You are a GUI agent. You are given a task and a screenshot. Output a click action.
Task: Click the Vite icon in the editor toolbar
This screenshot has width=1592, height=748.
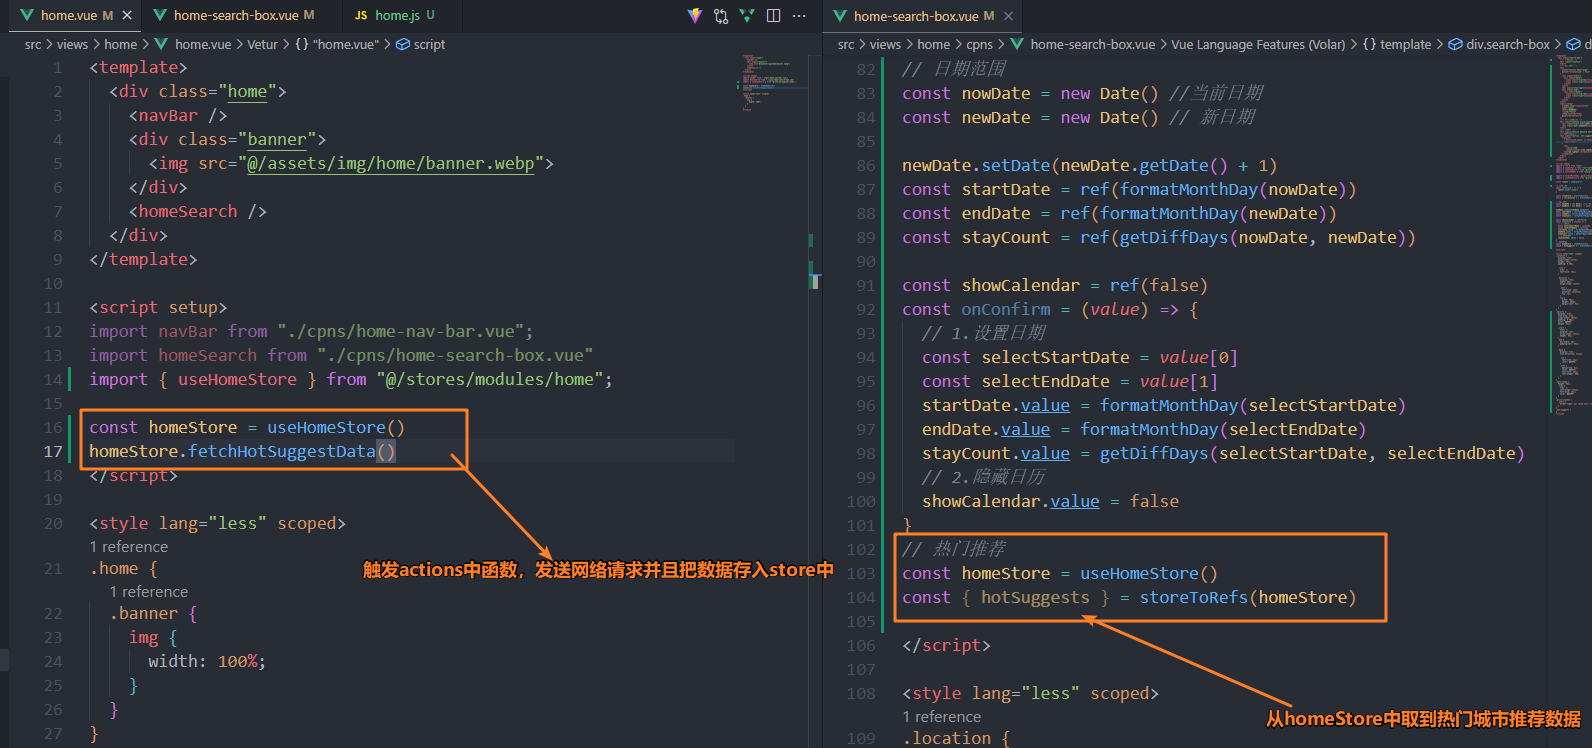[695, 15]
